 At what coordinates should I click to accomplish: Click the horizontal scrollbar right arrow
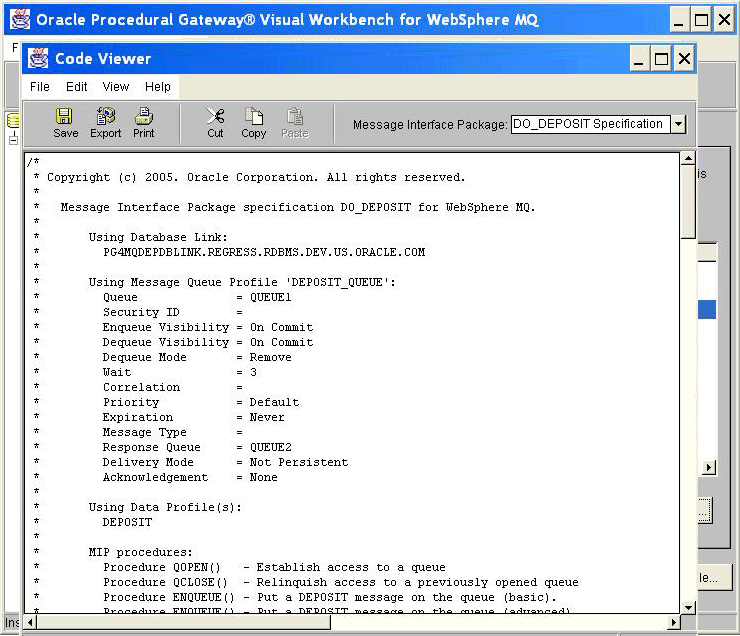pos(673,622)
